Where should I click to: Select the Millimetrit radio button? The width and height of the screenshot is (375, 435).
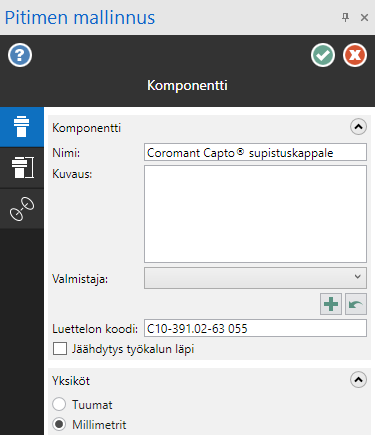tap(59, 424)
